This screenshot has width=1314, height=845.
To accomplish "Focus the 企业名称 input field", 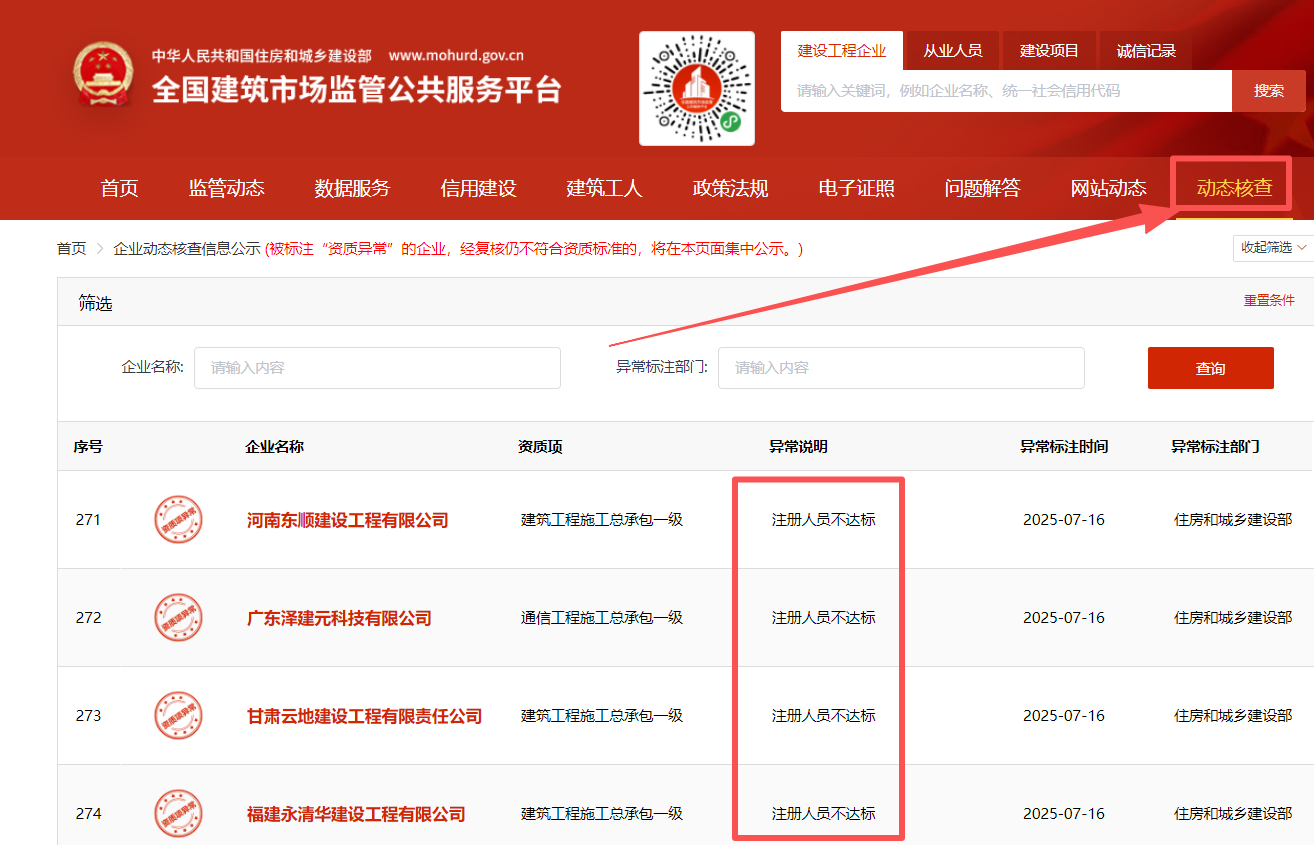I will [x=377, y=368].
